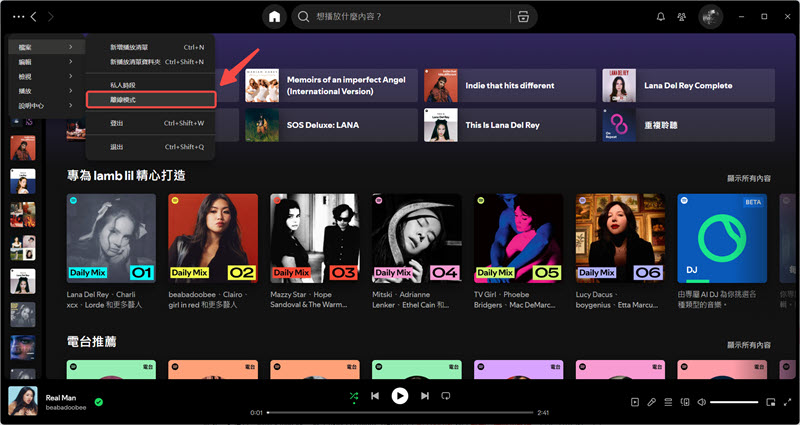Click the search magnifier icon
Image resolution: width=800 pixels, height=425 pixels.
click(304, 17)
